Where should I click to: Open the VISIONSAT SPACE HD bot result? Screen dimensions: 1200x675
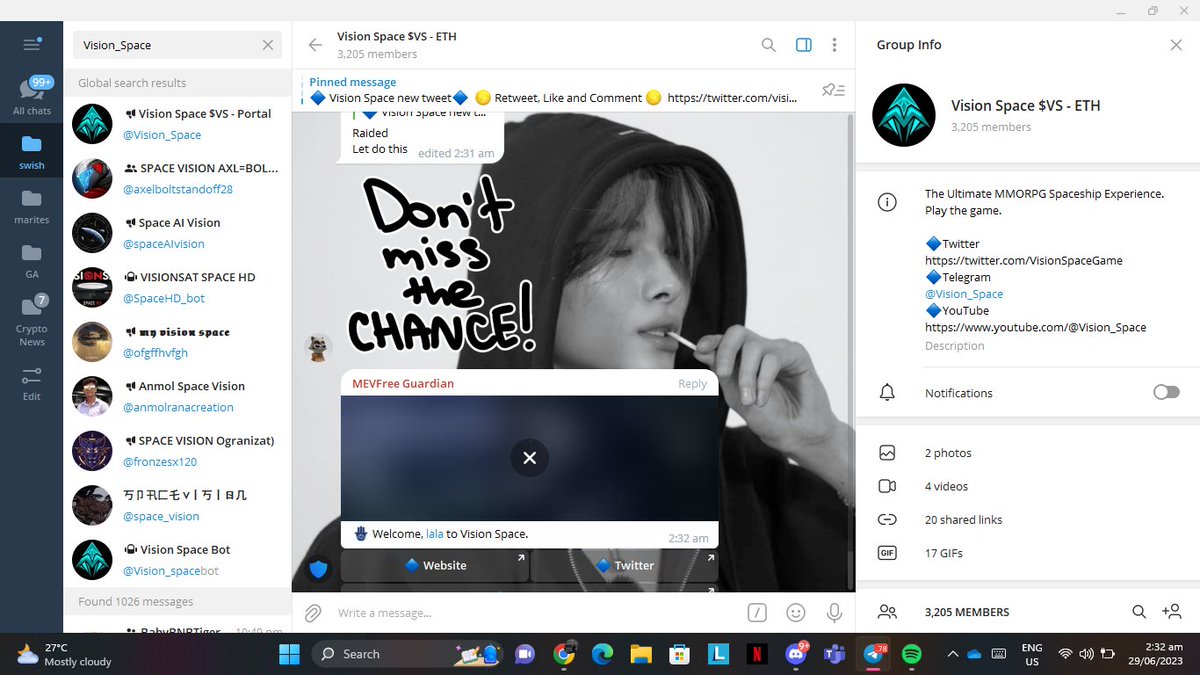coord(177,286)
